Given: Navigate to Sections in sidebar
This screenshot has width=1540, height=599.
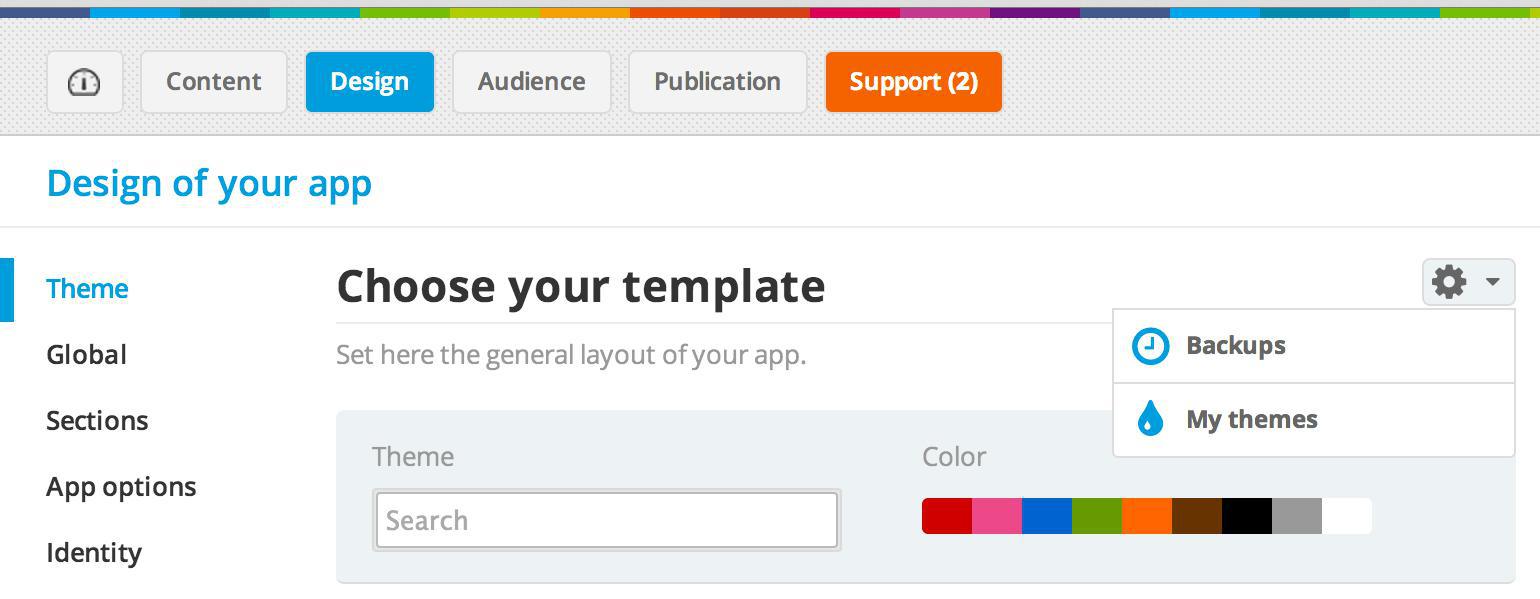Looking at the screenshot, I should pyautogui.click(x=97, y=421).
